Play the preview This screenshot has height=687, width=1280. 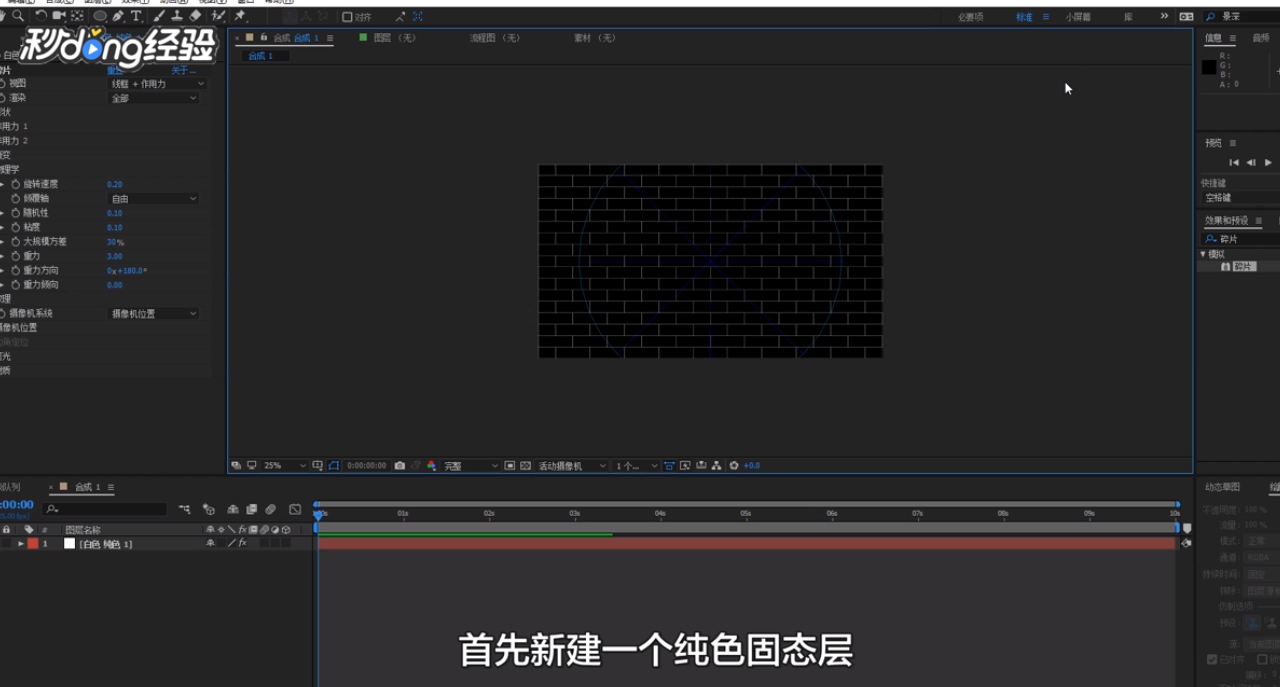1268,162
